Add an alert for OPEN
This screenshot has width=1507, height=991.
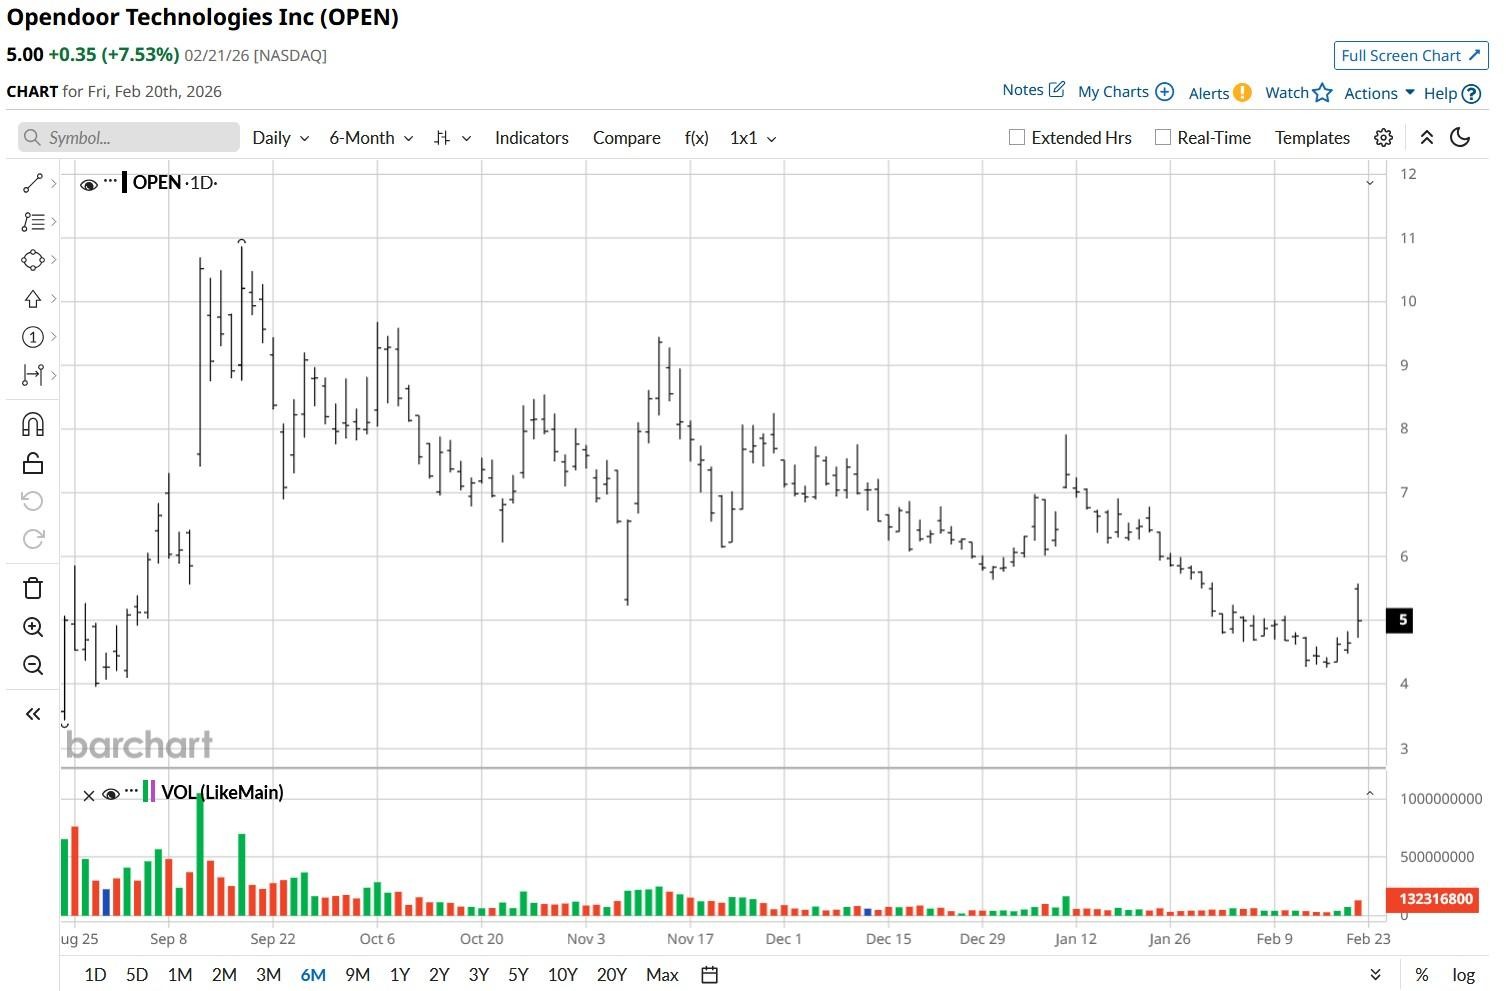coord(1220,93)
